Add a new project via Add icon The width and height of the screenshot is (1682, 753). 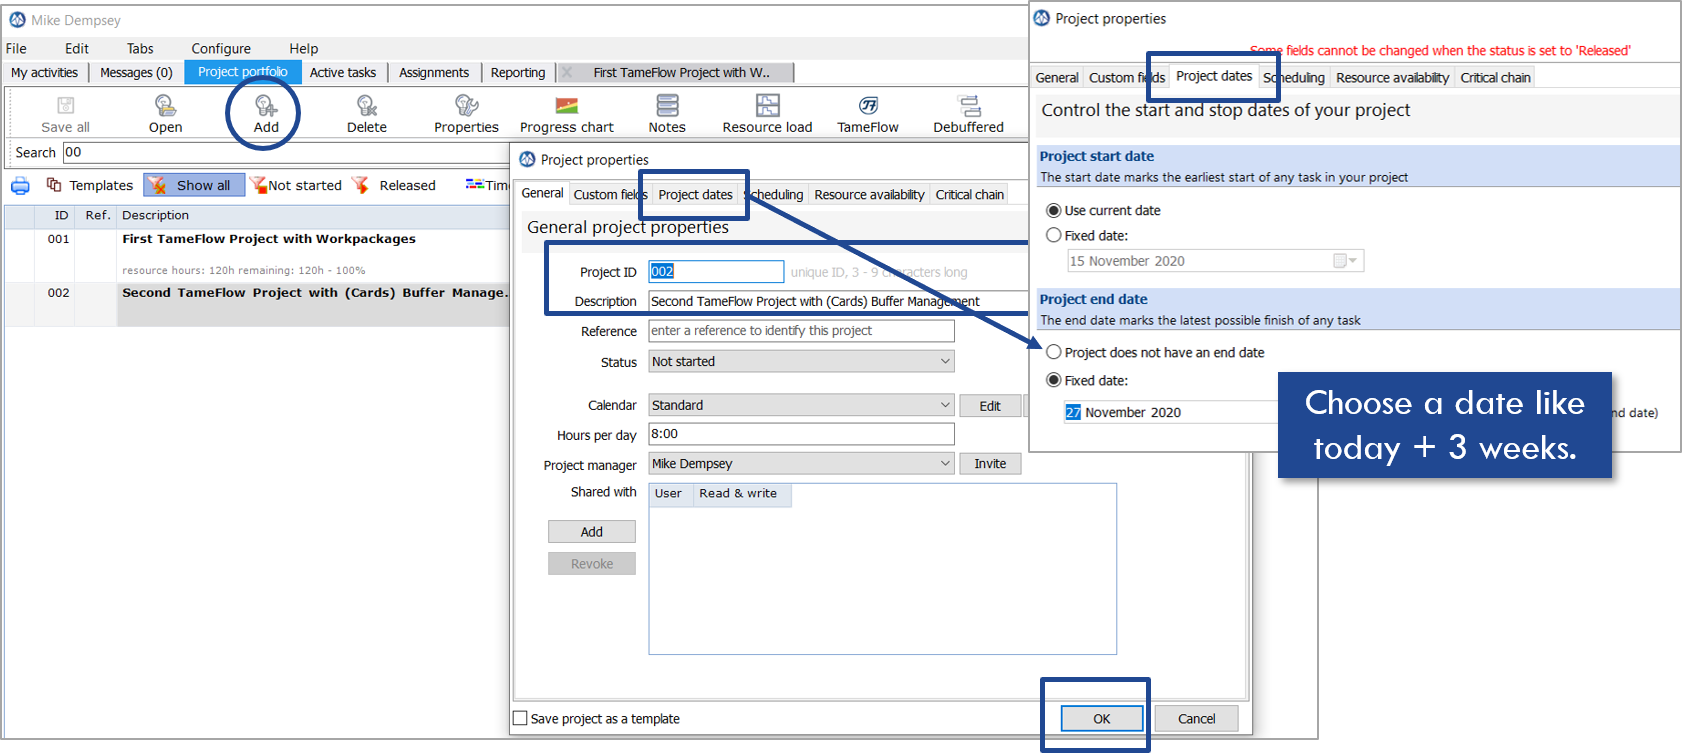[x=266, y=114]
